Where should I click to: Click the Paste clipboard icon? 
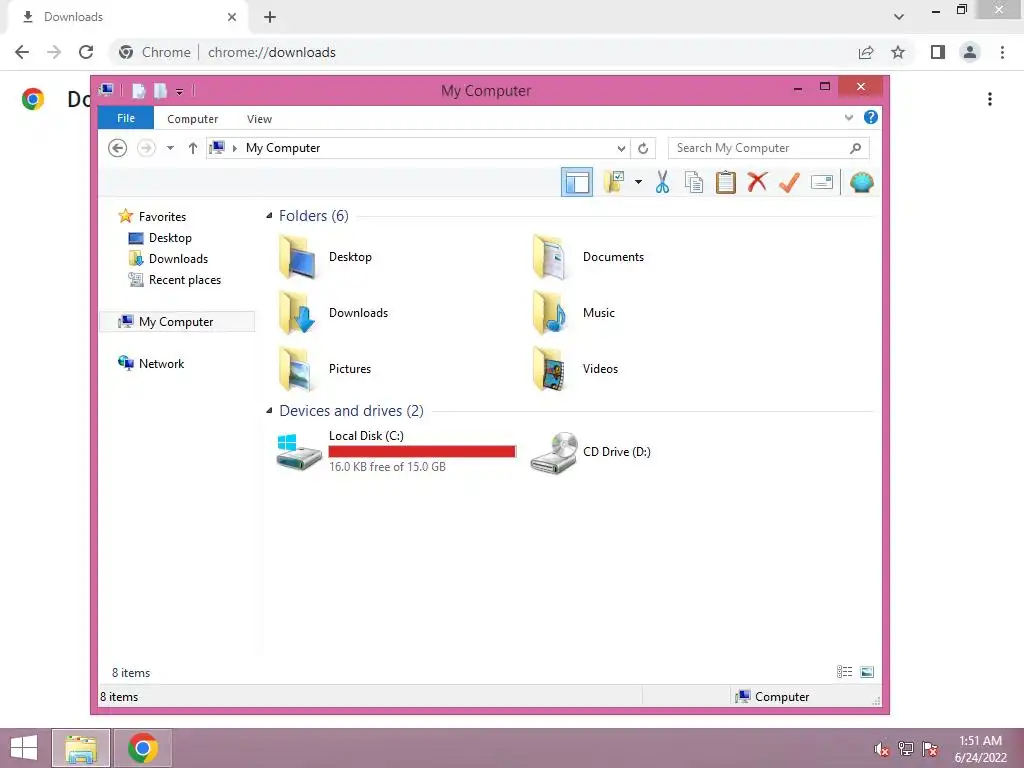pos(726,182)
